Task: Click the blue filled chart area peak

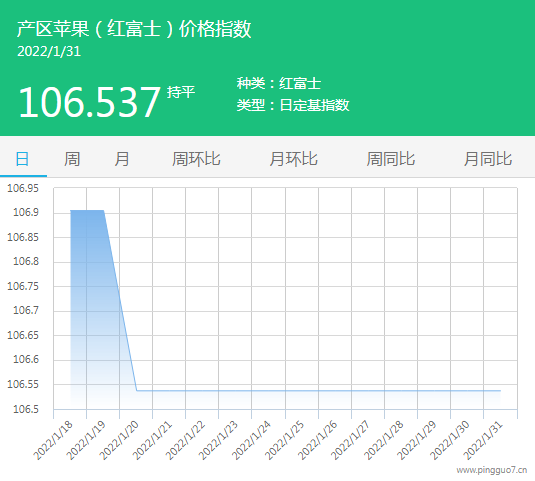Action: coord(87,218)
